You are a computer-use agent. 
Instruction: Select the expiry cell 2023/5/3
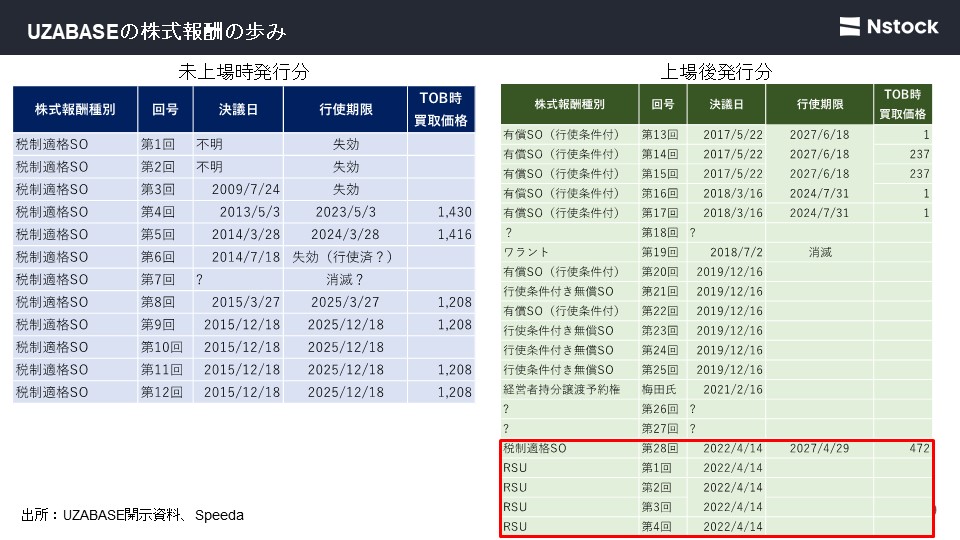point(346,212)
